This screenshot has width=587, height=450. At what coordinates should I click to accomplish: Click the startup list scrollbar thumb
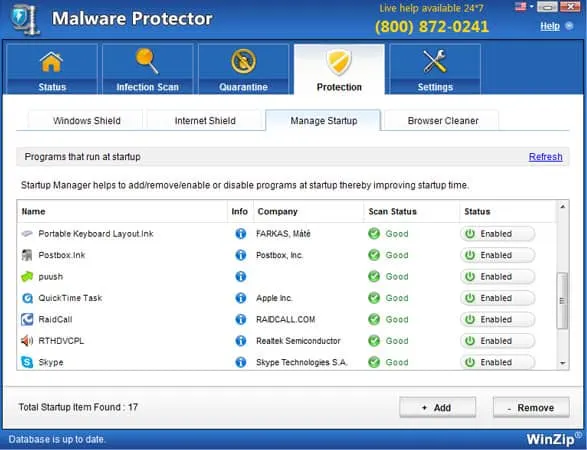tap(562, 301)
